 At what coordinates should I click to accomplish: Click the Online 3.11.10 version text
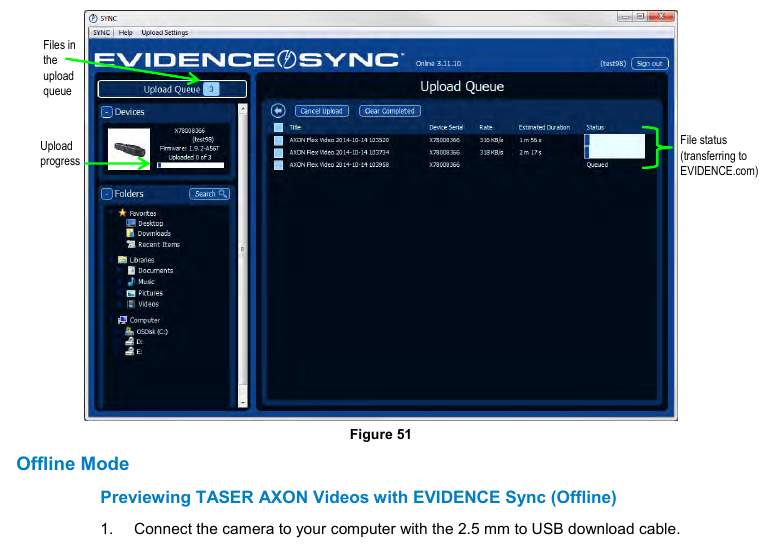click(438, 64)
